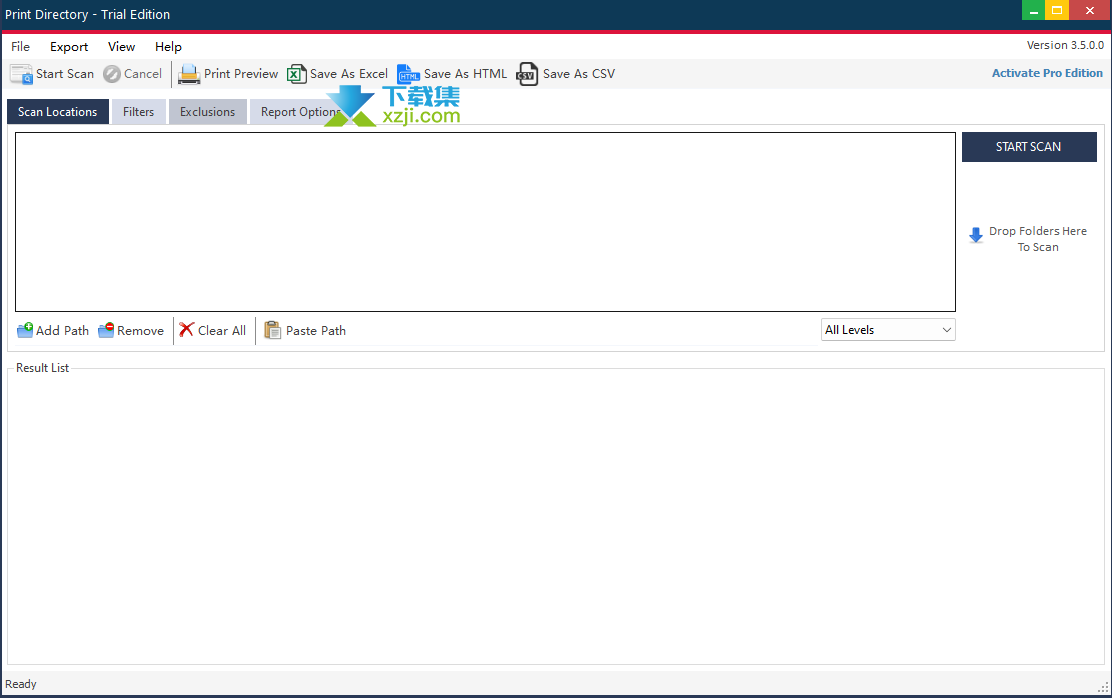Click the window resize grip in status bar
The width and height of the screenshot is (1112, 698).
pos(1103,687)
